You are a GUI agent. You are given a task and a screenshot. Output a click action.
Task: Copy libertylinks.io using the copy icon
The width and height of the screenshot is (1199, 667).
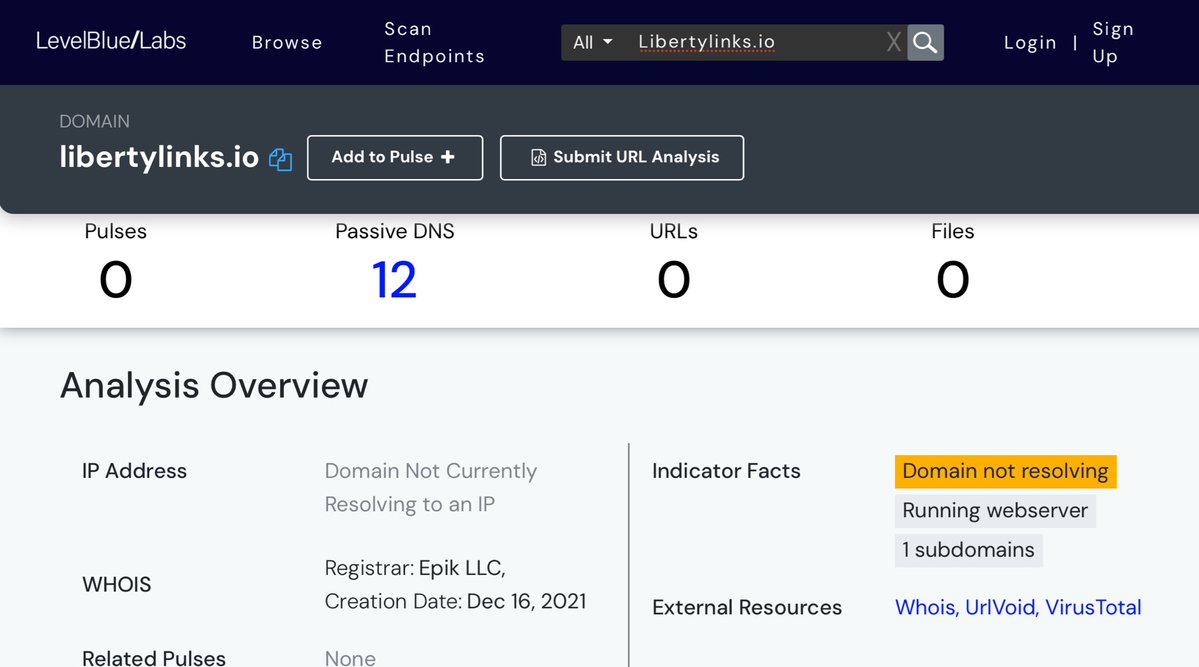[x=281, y=159]
